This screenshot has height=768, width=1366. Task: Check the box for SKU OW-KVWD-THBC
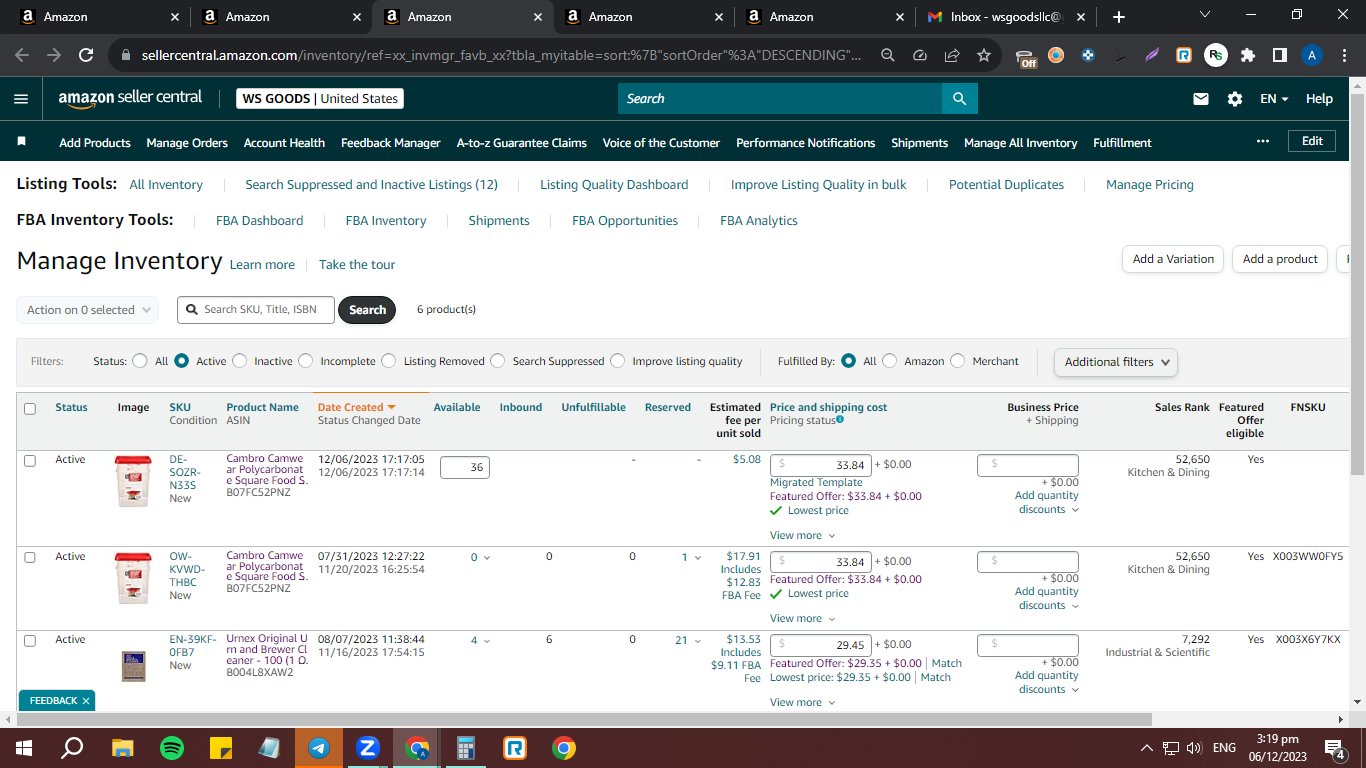coord(30,557)
